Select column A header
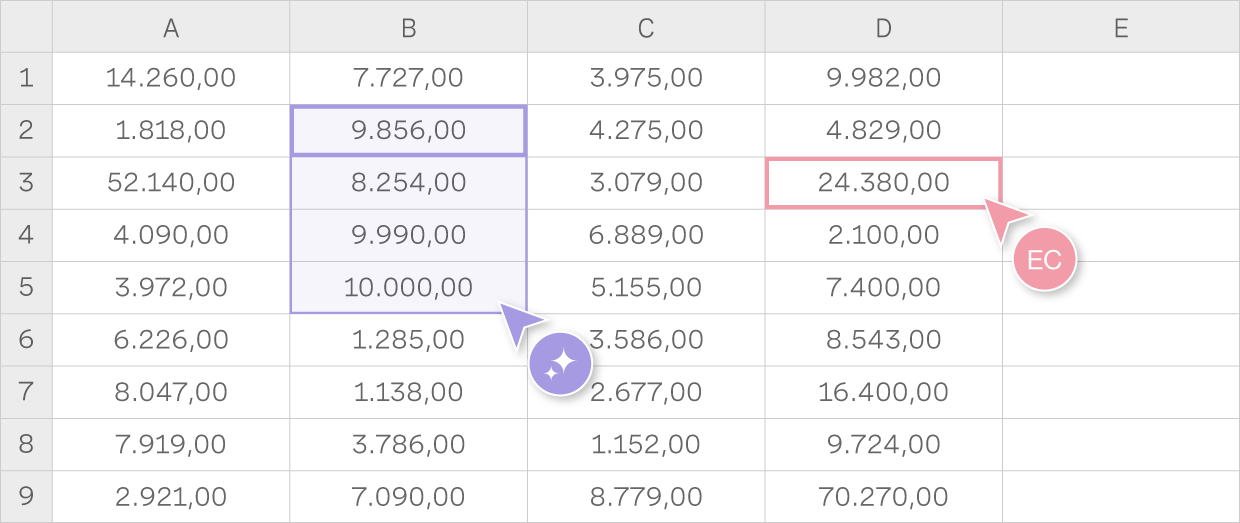 pyautogui.click(x=171, y=29)
